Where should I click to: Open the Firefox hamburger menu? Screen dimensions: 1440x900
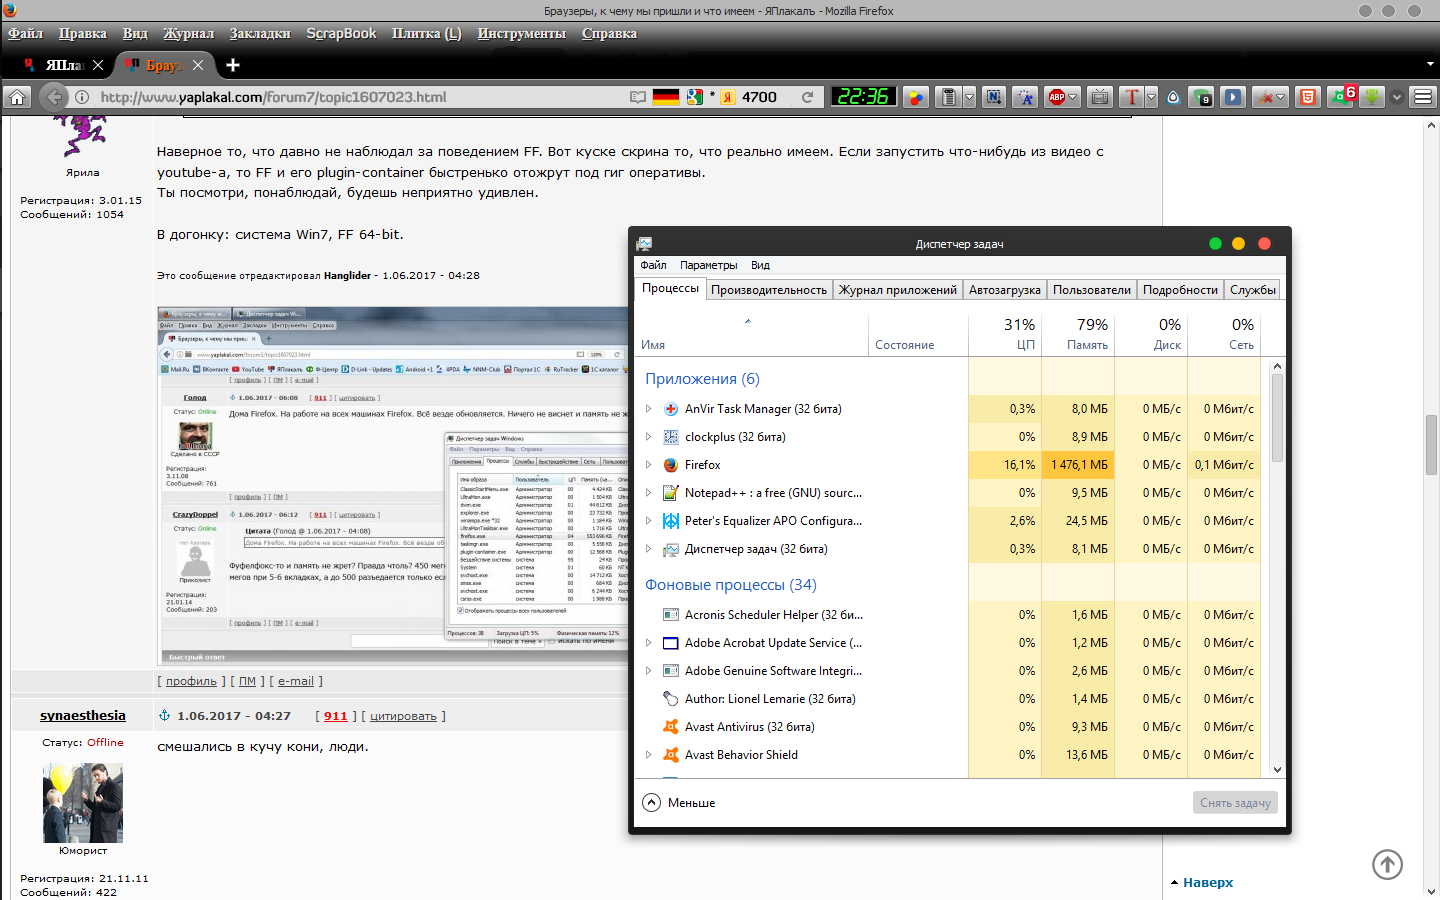click(1423, 97)
